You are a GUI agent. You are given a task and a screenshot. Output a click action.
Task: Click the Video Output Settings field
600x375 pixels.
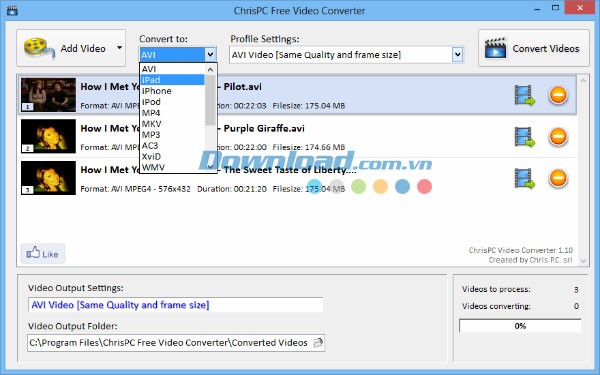click(176, 305)
